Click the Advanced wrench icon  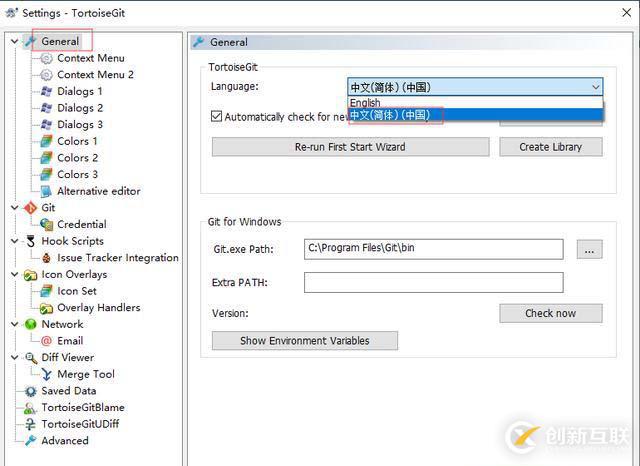click(x=31, y=441)
